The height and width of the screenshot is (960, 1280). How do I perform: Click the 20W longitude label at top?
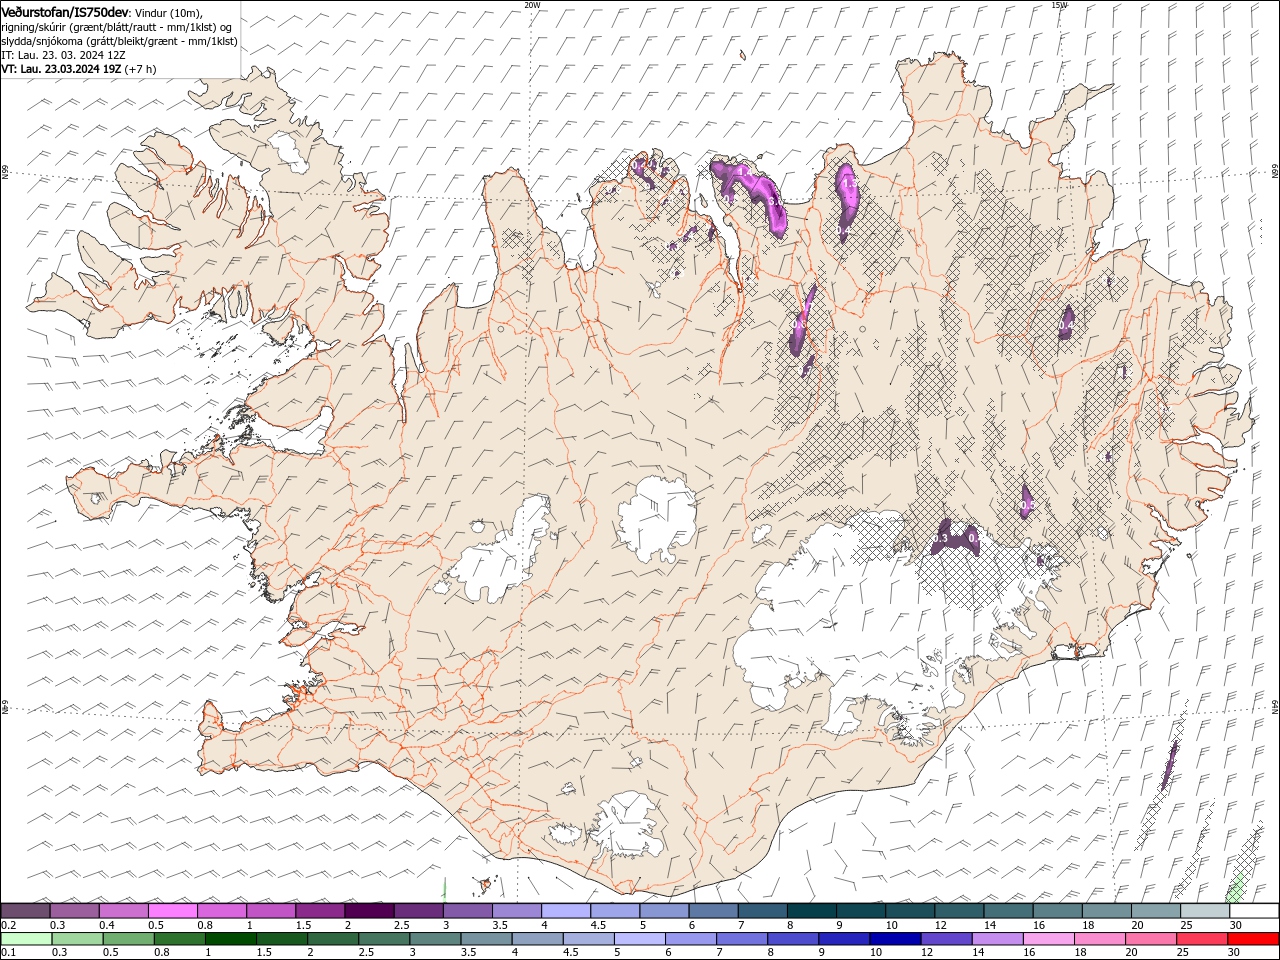coord(532,4)
